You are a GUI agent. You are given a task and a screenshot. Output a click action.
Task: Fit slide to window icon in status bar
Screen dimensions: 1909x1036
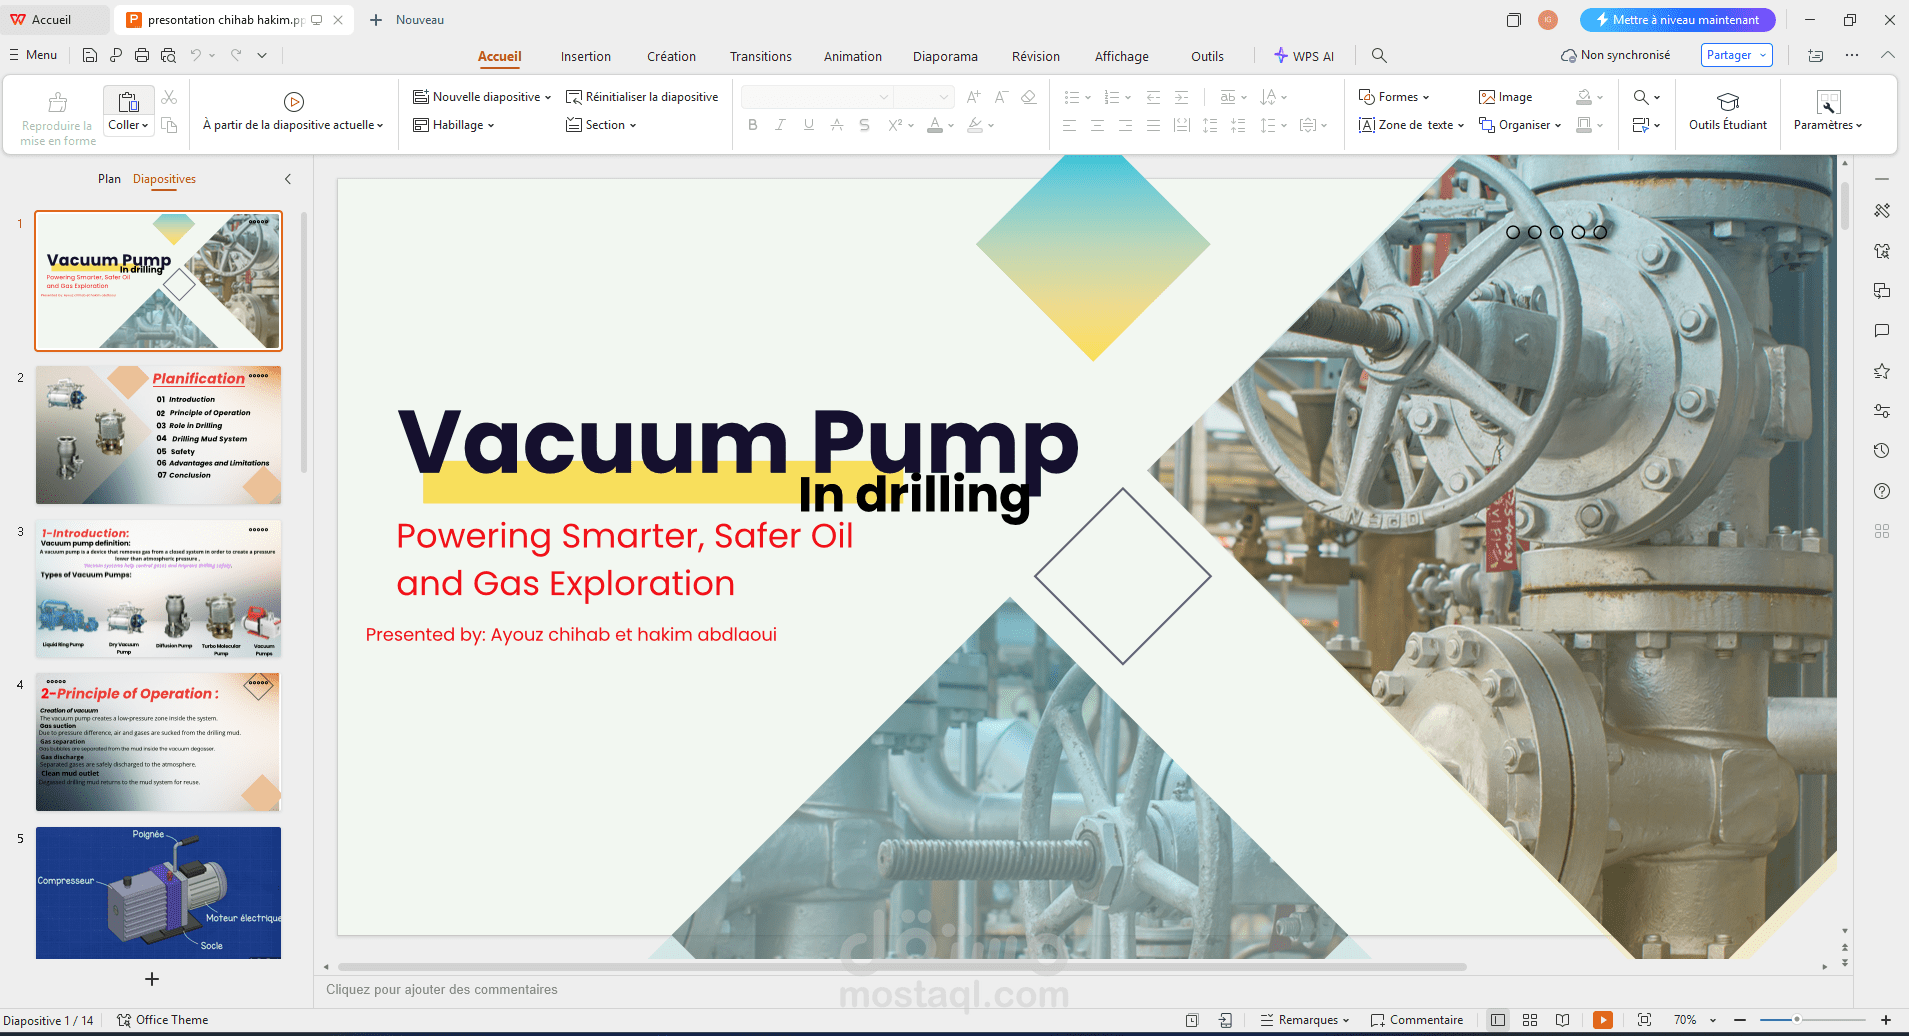pyautogui.click(x=1645, y=1020)
